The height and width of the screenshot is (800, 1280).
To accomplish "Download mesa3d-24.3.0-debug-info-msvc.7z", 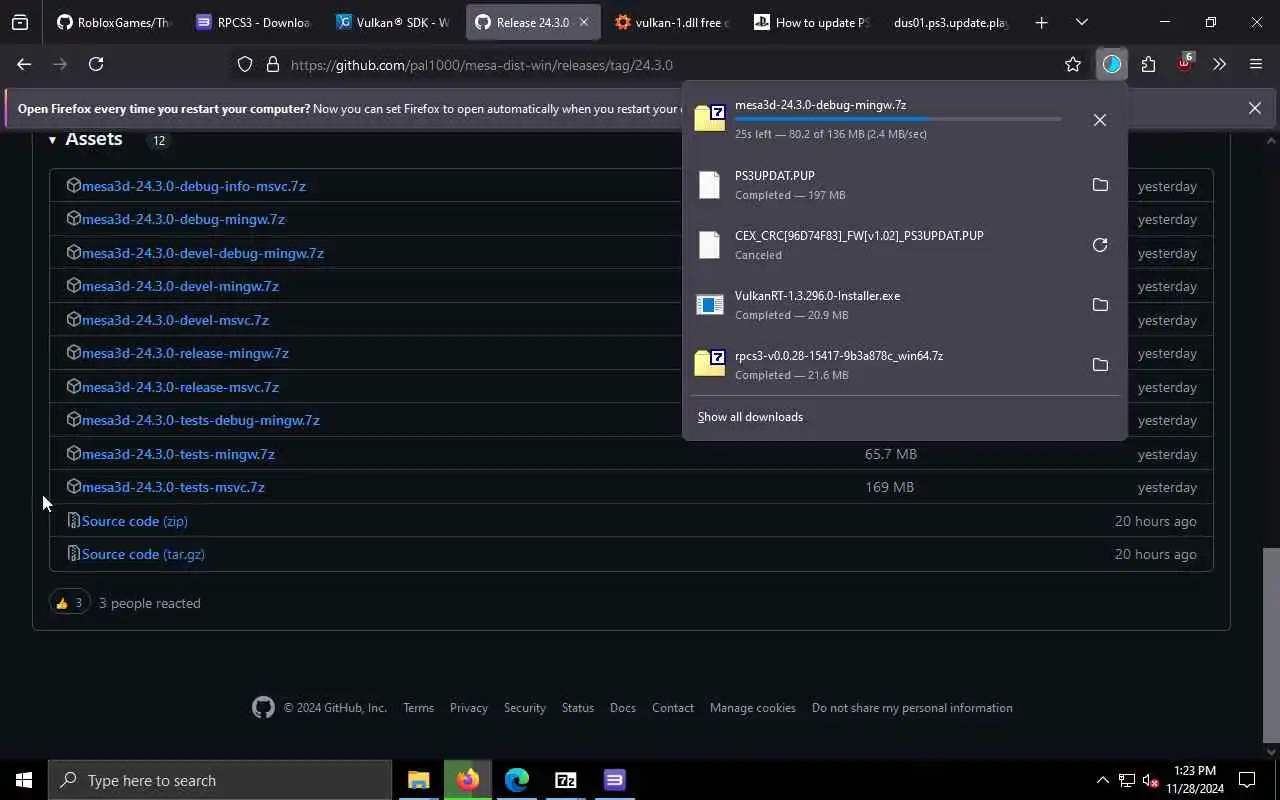I will [x=194, y=186].
